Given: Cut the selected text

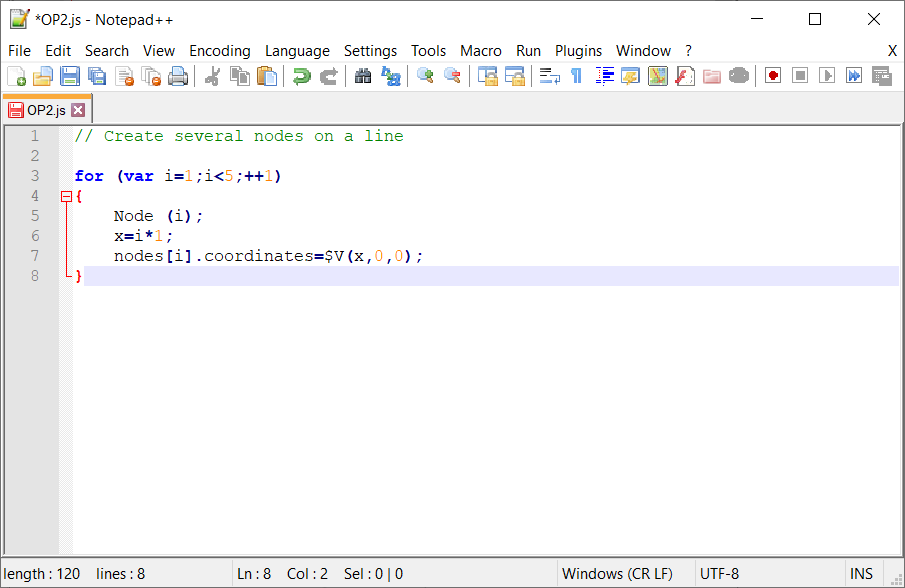Looking at the screenshot, I should pyautogui.click(x=214, y=75).
